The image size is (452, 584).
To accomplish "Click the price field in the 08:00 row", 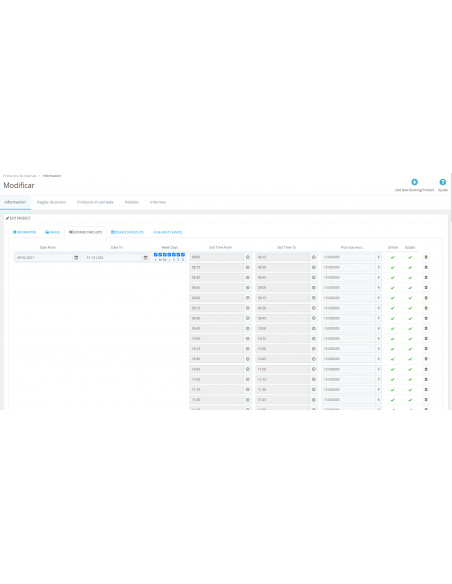I will click(348, 257).
